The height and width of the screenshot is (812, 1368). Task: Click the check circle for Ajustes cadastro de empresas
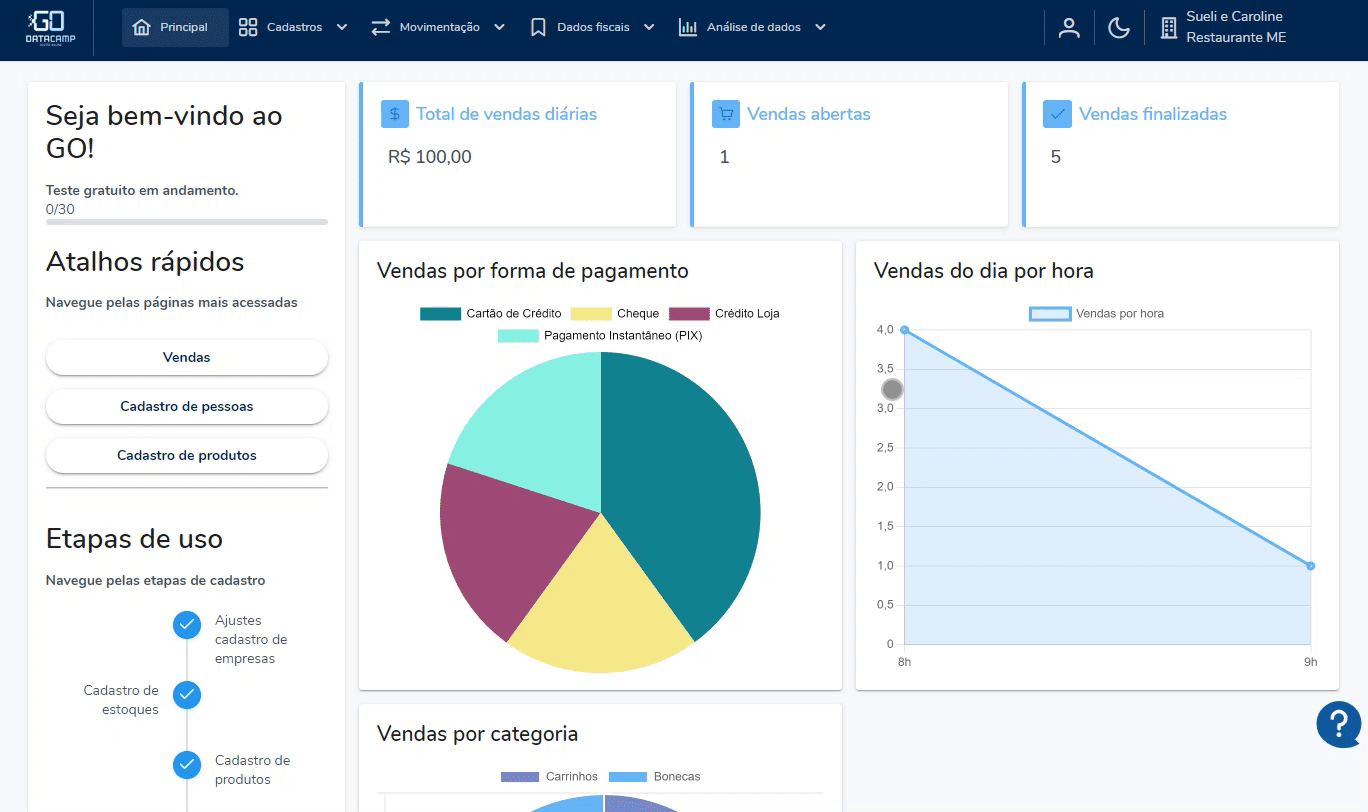coord(187,625)
